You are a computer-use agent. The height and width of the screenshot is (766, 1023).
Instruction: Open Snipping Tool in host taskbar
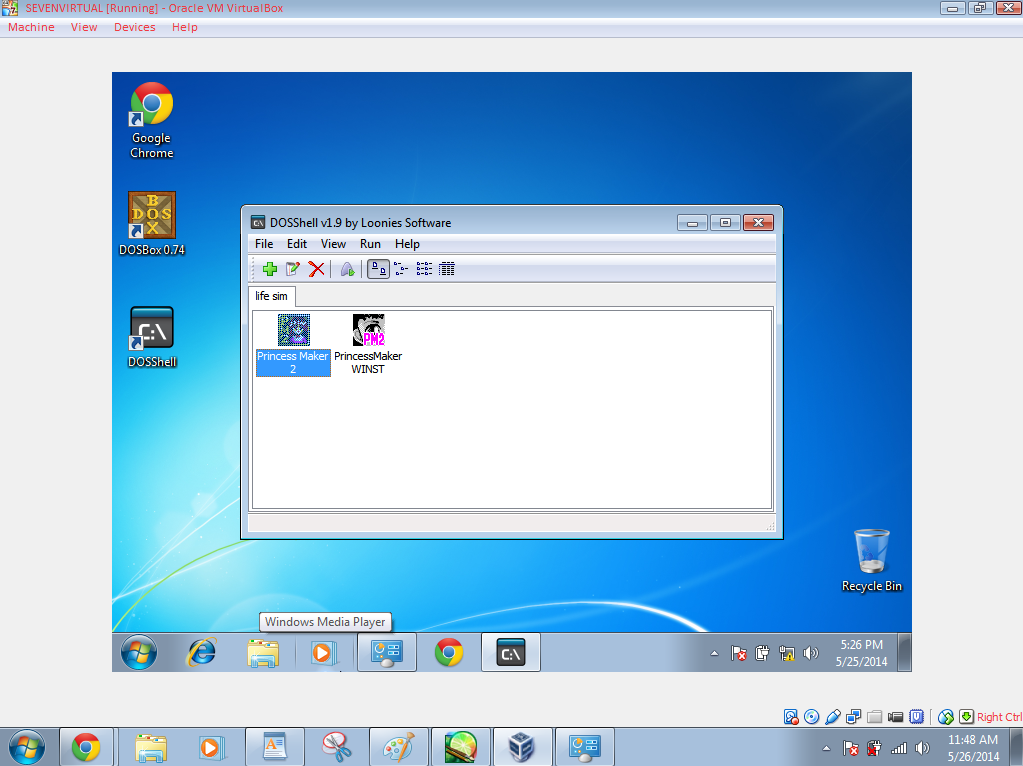[337, 747]
